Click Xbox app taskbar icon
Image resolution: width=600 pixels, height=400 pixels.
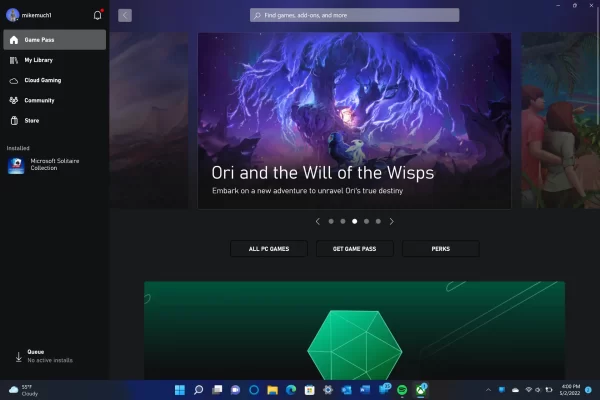pos(421,390)
